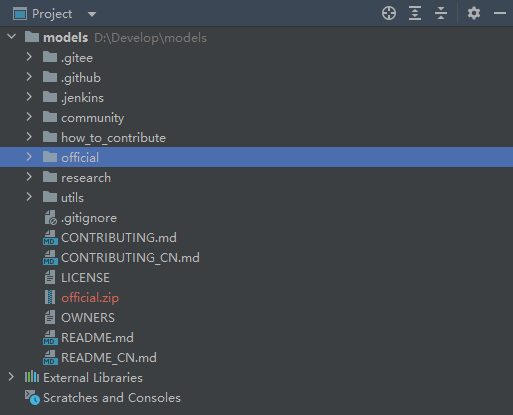Expand the .gitee folder
Image resolution: width=513 pixels, height=415 pixels.
pos(29,57)
